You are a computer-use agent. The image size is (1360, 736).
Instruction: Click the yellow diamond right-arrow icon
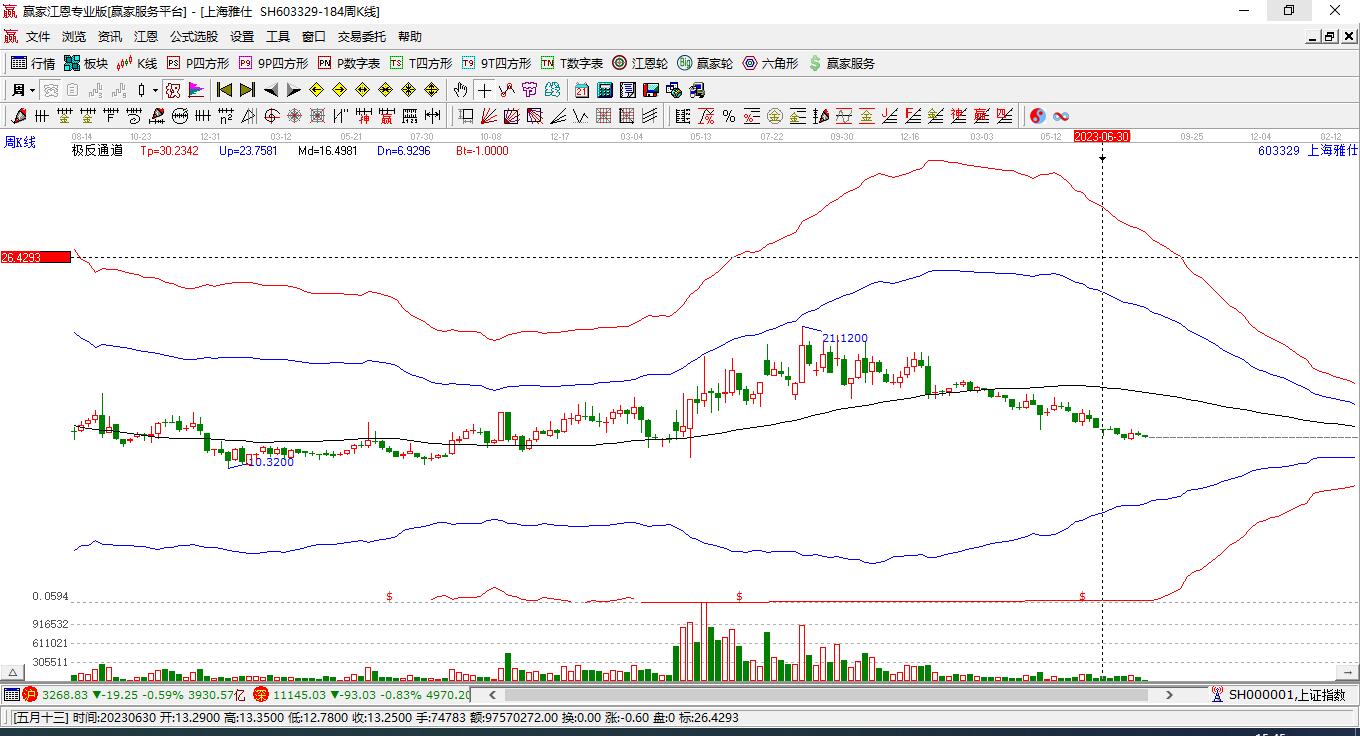(x=340, y=90)
